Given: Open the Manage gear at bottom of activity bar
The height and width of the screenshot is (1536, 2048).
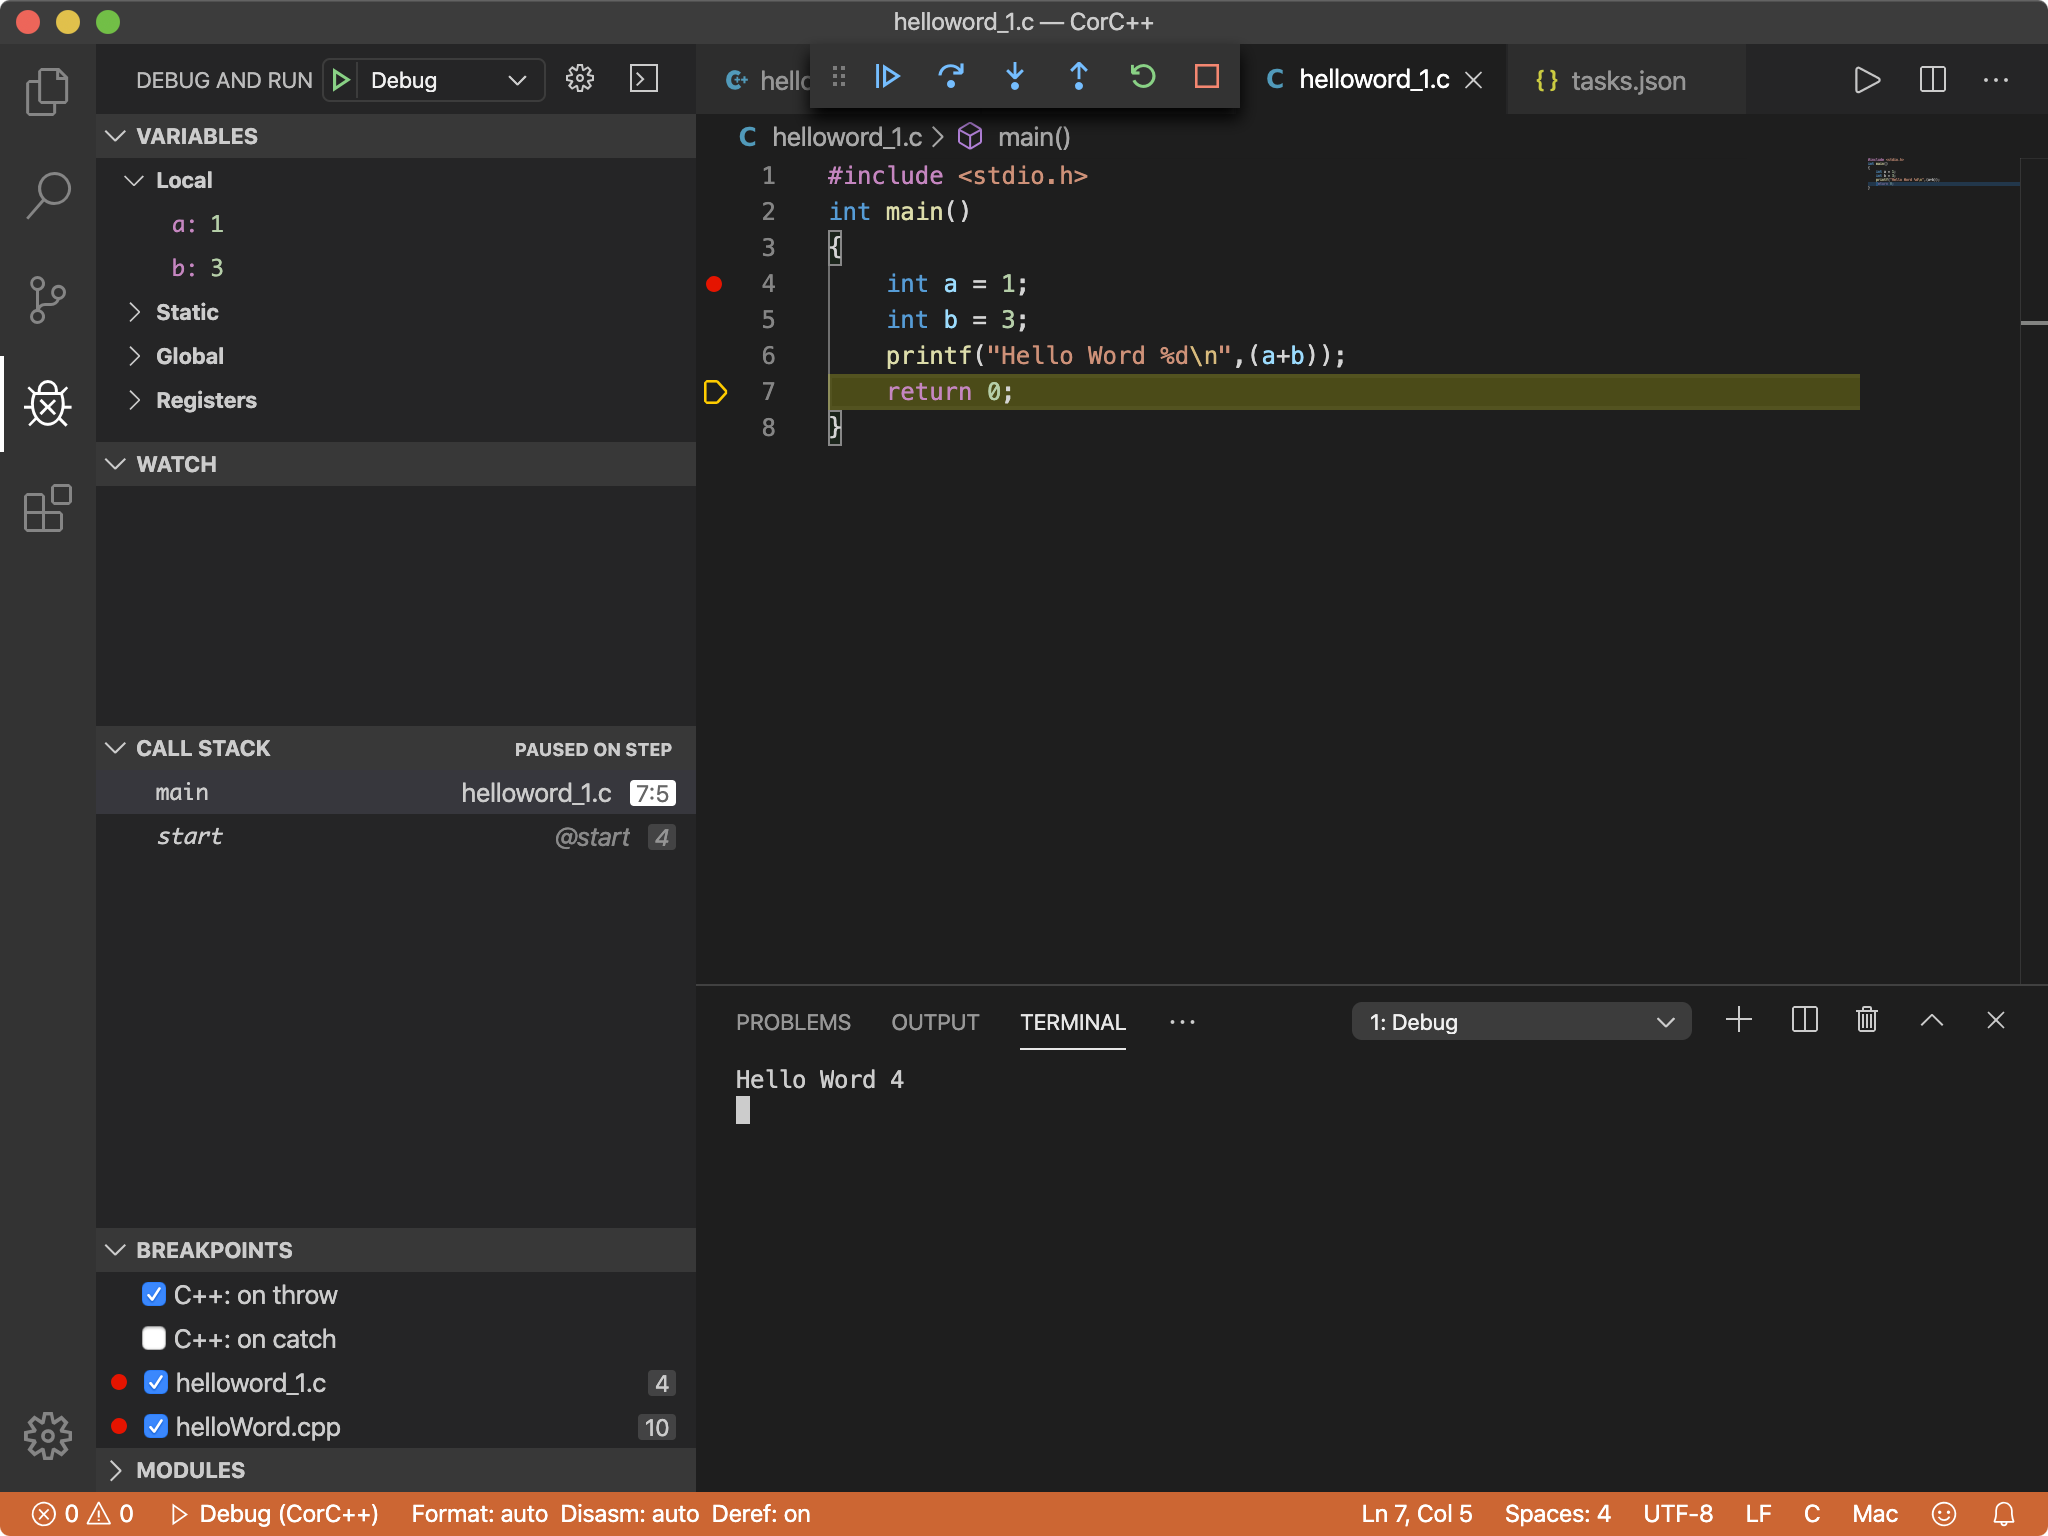Looking at the screenshot, I should point(47,1436).
